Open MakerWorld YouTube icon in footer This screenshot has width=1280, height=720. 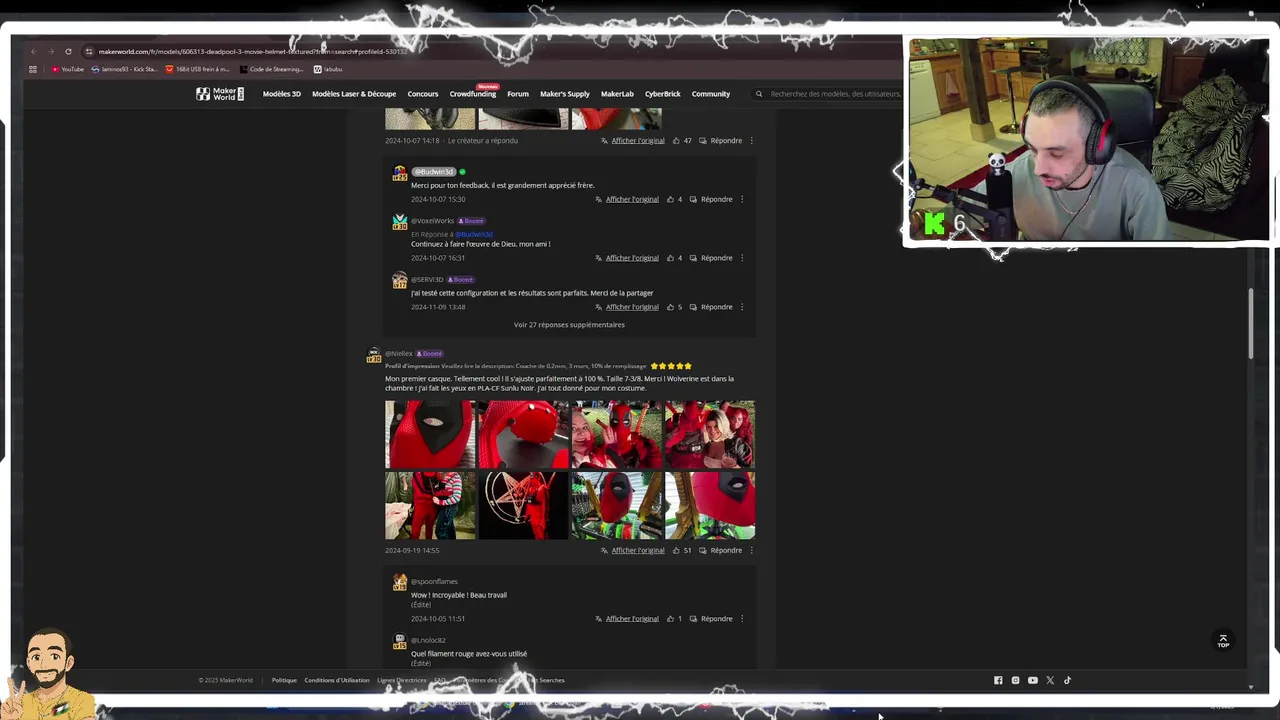click(x=1032, y=681)
